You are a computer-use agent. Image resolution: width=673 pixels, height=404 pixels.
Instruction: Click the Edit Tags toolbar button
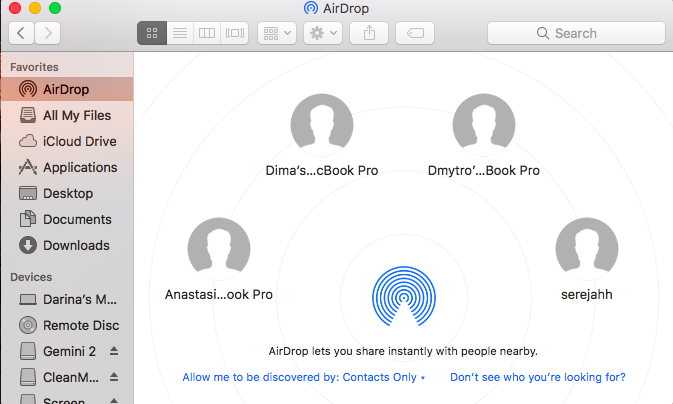(x=415, y=33)
